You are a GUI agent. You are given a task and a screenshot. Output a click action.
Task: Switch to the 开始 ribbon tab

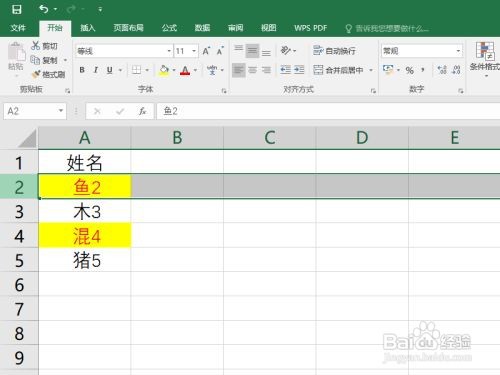(x=55, y=28)
